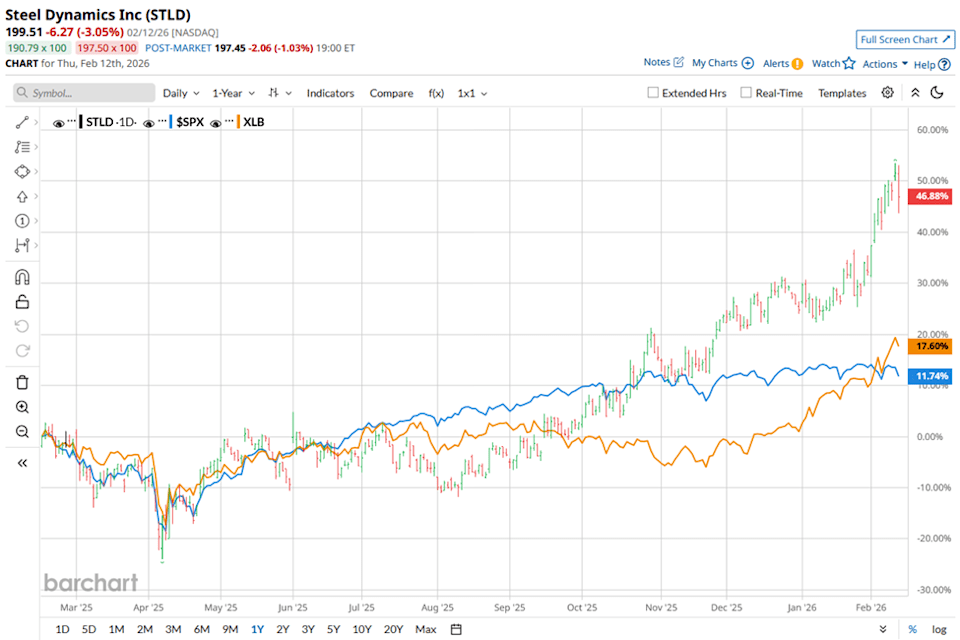Open the annotation delete (trash) tool
This screenshot has width=960, height=640.
[22, 382]
